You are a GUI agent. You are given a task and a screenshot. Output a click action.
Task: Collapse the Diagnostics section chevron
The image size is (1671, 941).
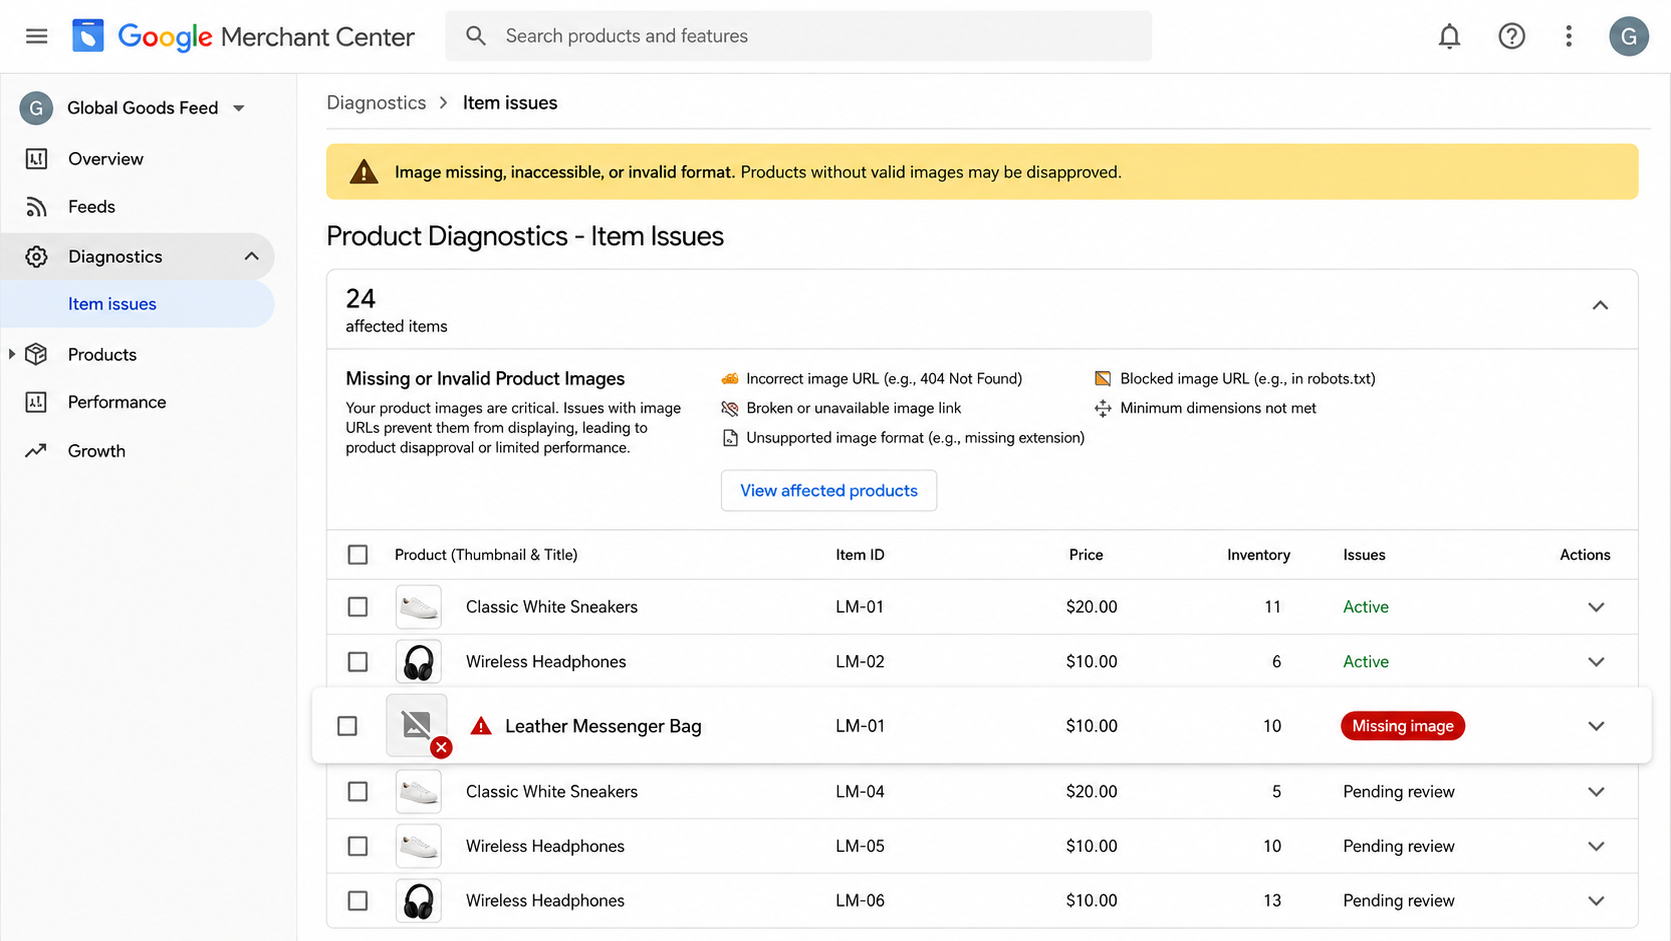coord(251,257)
